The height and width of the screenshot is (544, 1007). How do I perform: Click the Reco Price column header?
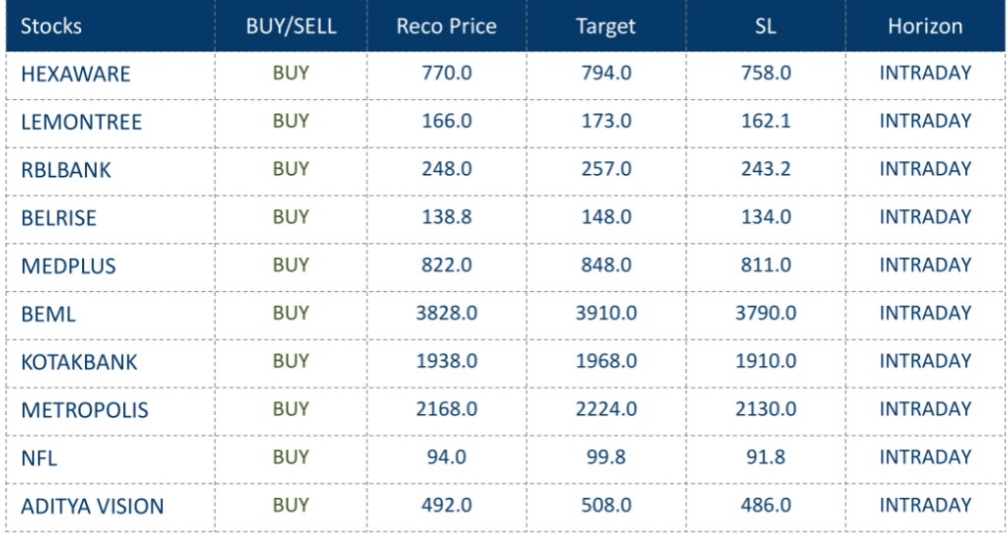[446, 26]
